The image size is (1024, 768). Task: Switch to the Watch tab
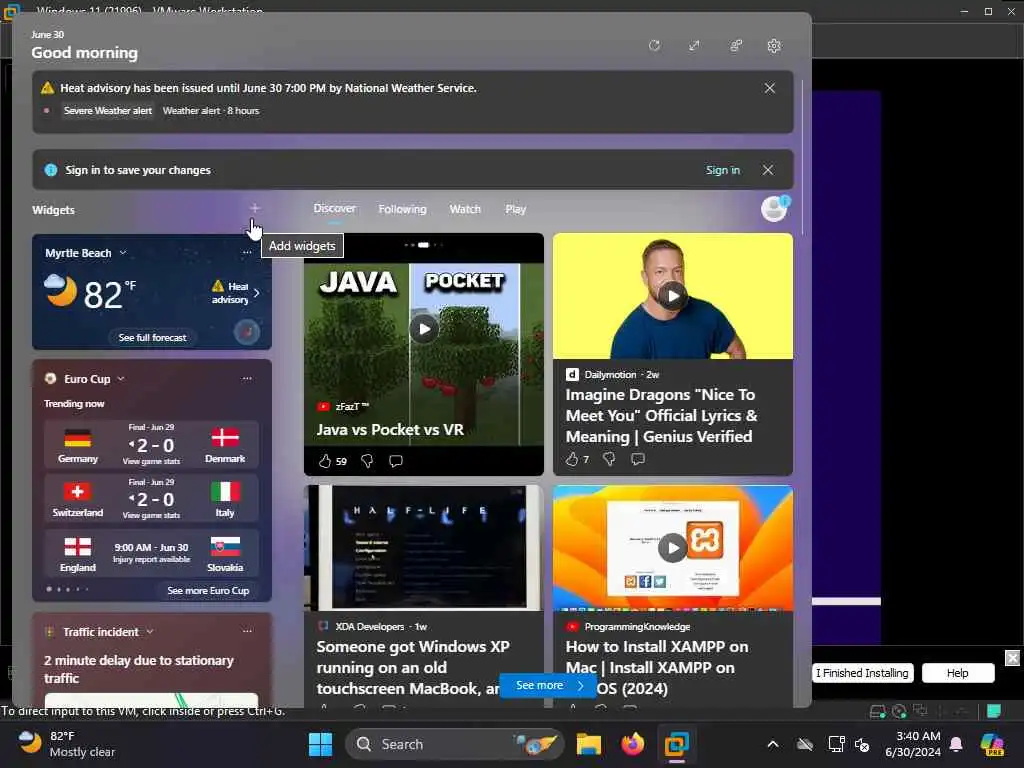[465, 209]
